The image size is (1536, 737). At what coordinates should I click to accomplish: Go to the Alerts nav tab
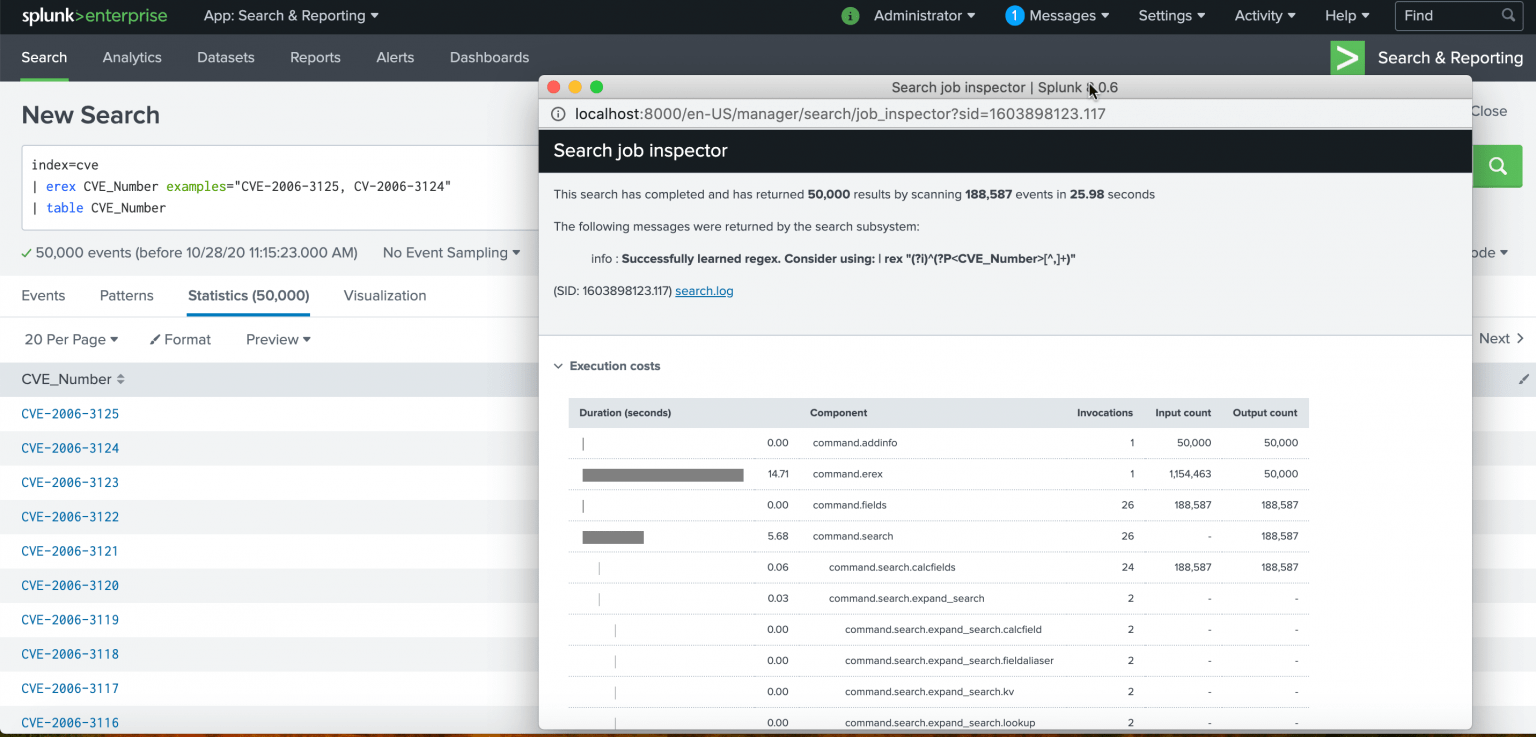[x=395, y=58]
